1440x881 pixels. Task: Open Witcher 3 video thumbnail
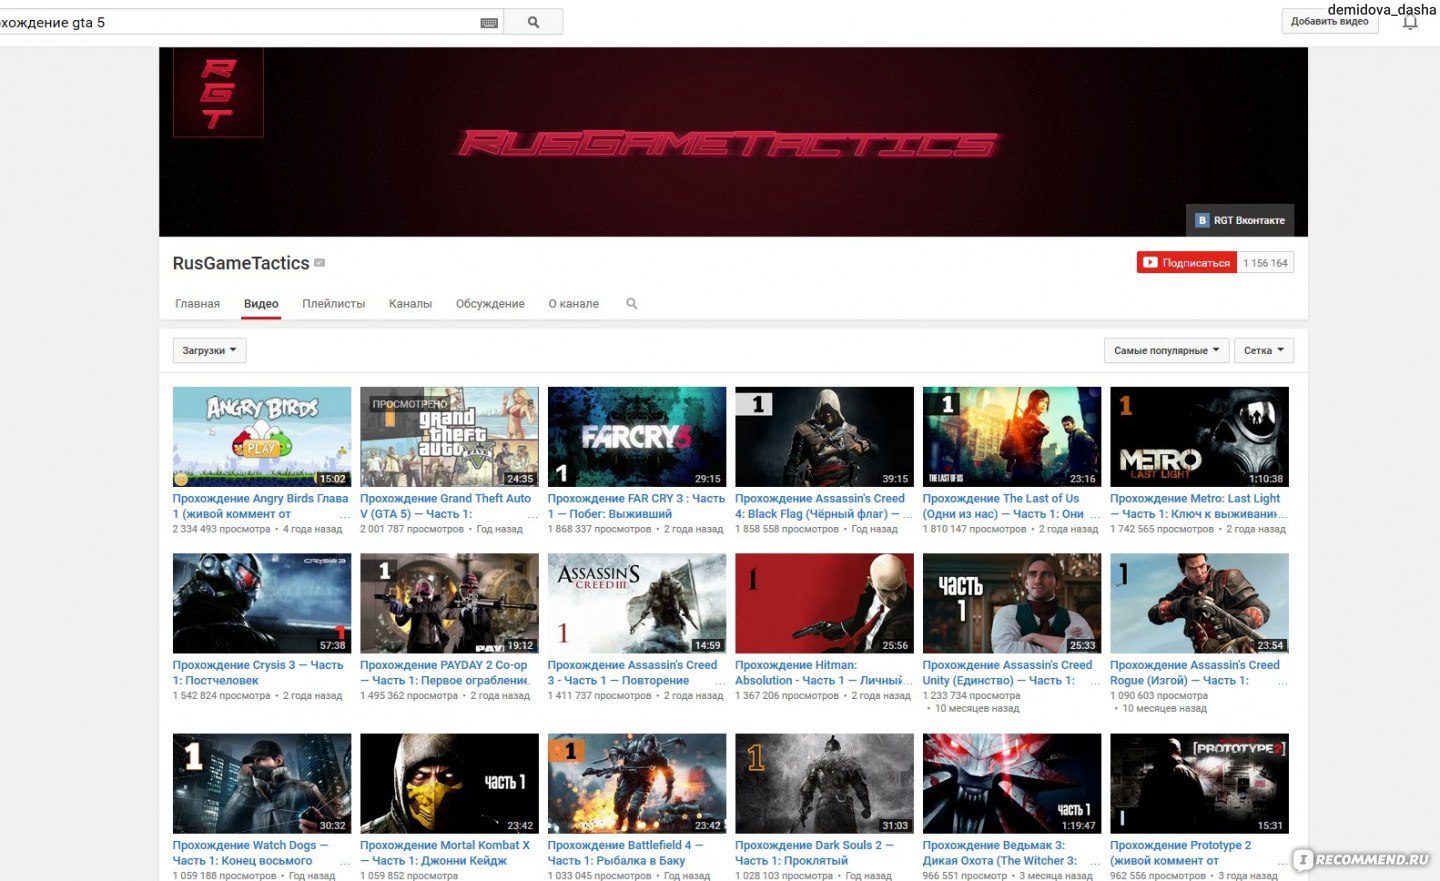click(1012, 784)
